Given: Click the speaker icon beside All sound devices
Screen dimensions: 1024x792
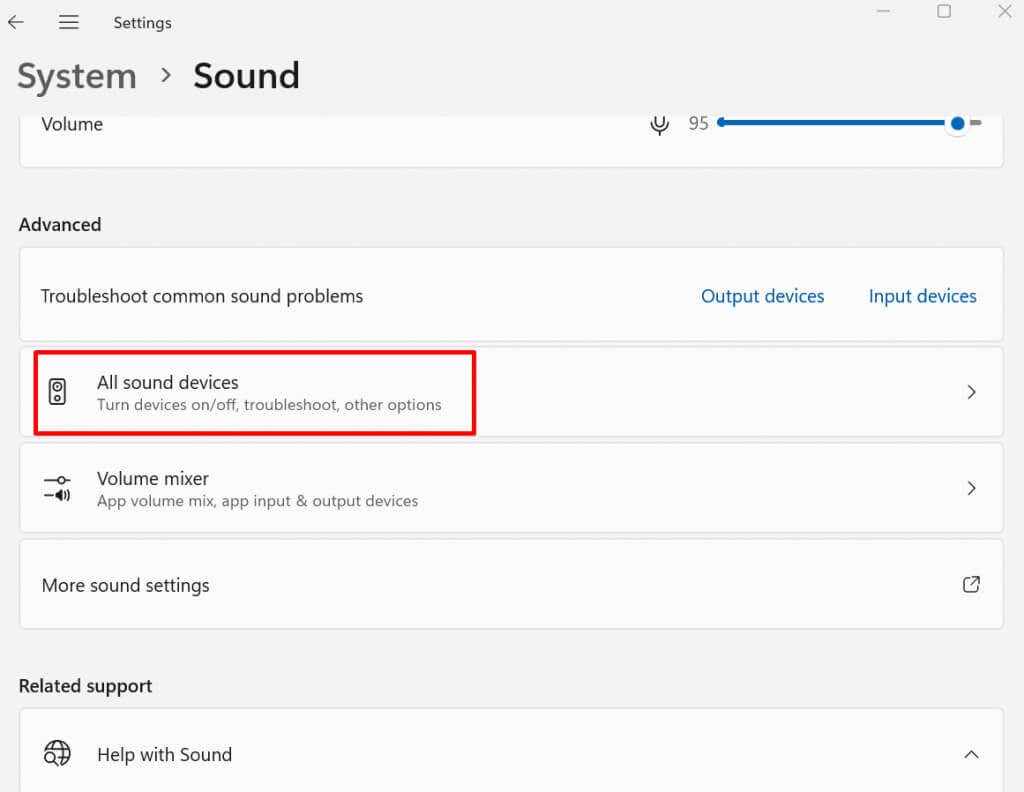Looking at the screenshot, I should (x=57, y=392).
